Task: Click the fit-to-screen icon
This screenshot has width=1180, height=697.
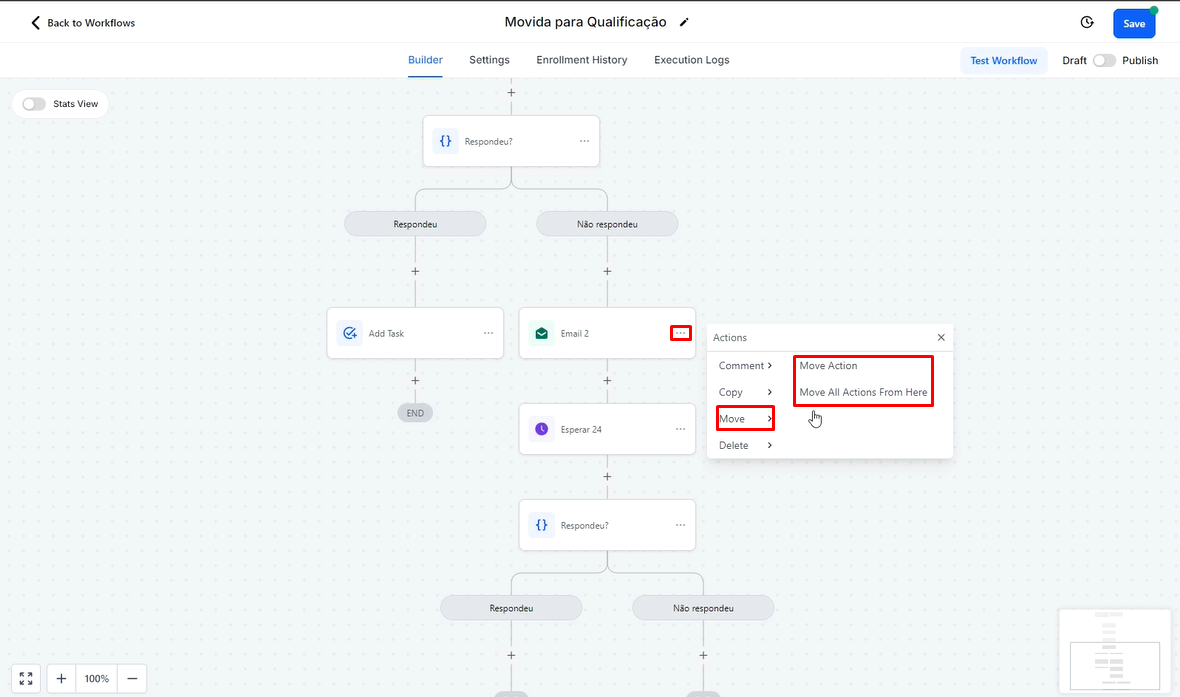Action: (x=26, y=678)
